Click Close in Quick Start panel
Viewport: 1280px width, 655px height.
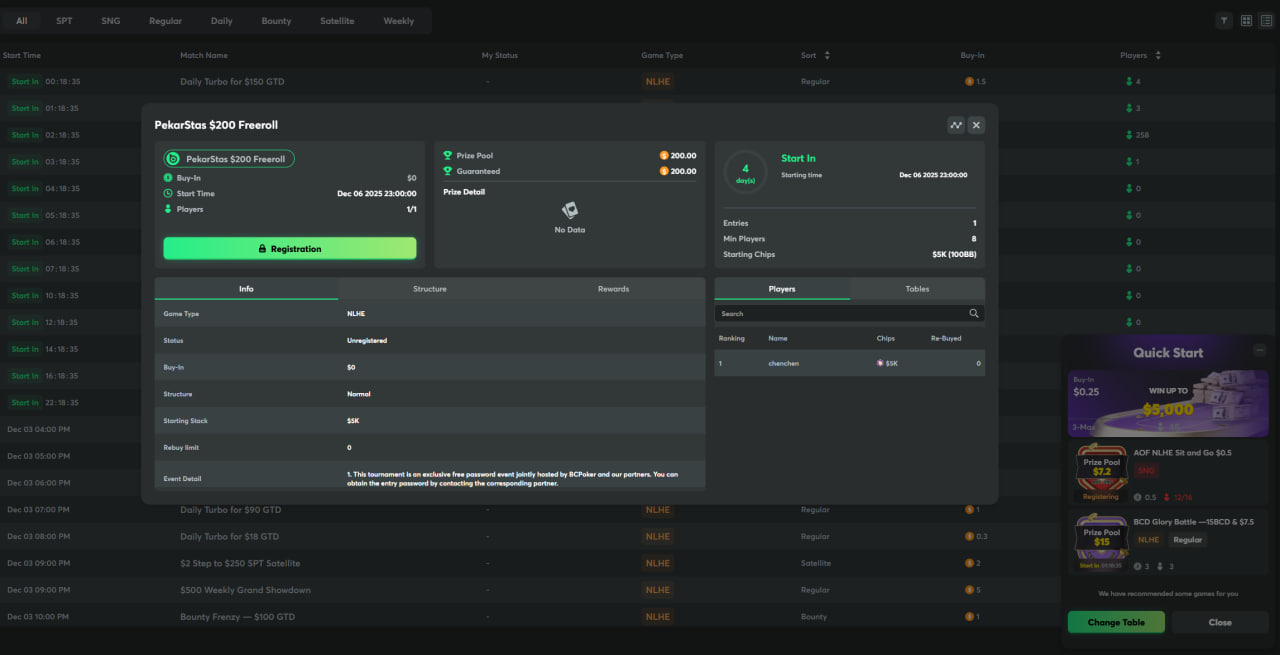click(x=1219, y=622)
